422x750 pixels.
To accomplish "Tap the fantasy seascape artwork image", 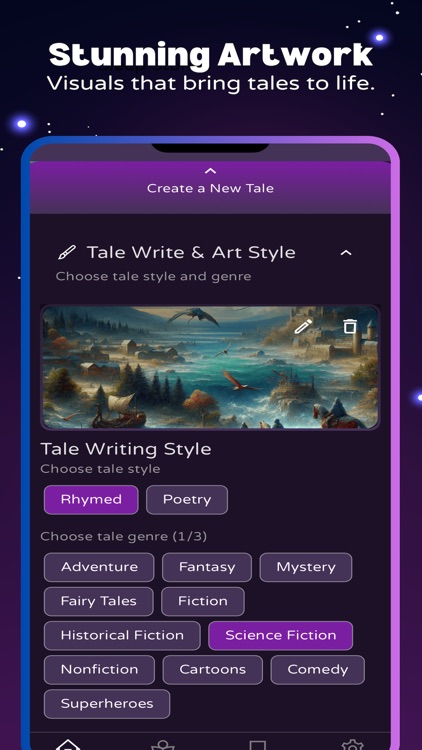I will (211, 367).
